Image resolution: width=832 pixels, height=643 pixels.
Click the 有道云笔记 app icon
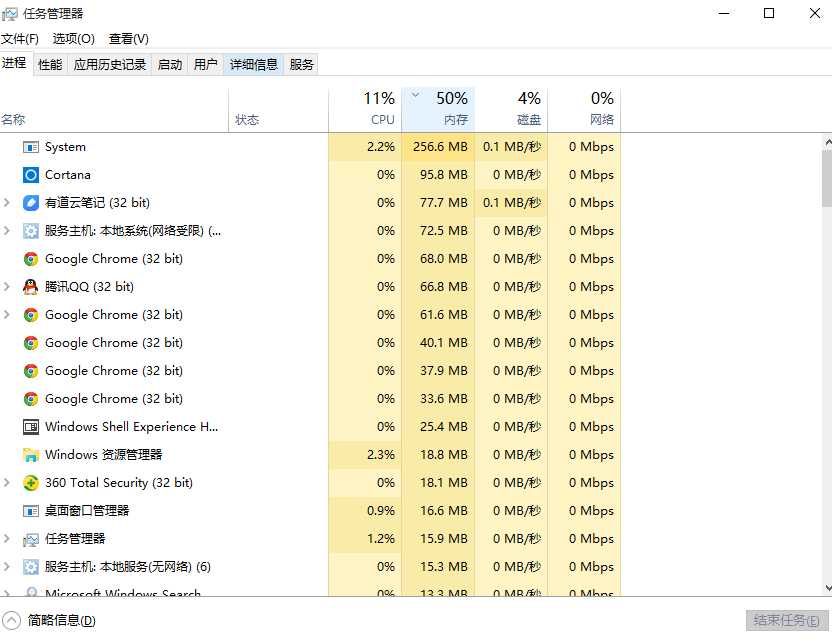(31, 203)
